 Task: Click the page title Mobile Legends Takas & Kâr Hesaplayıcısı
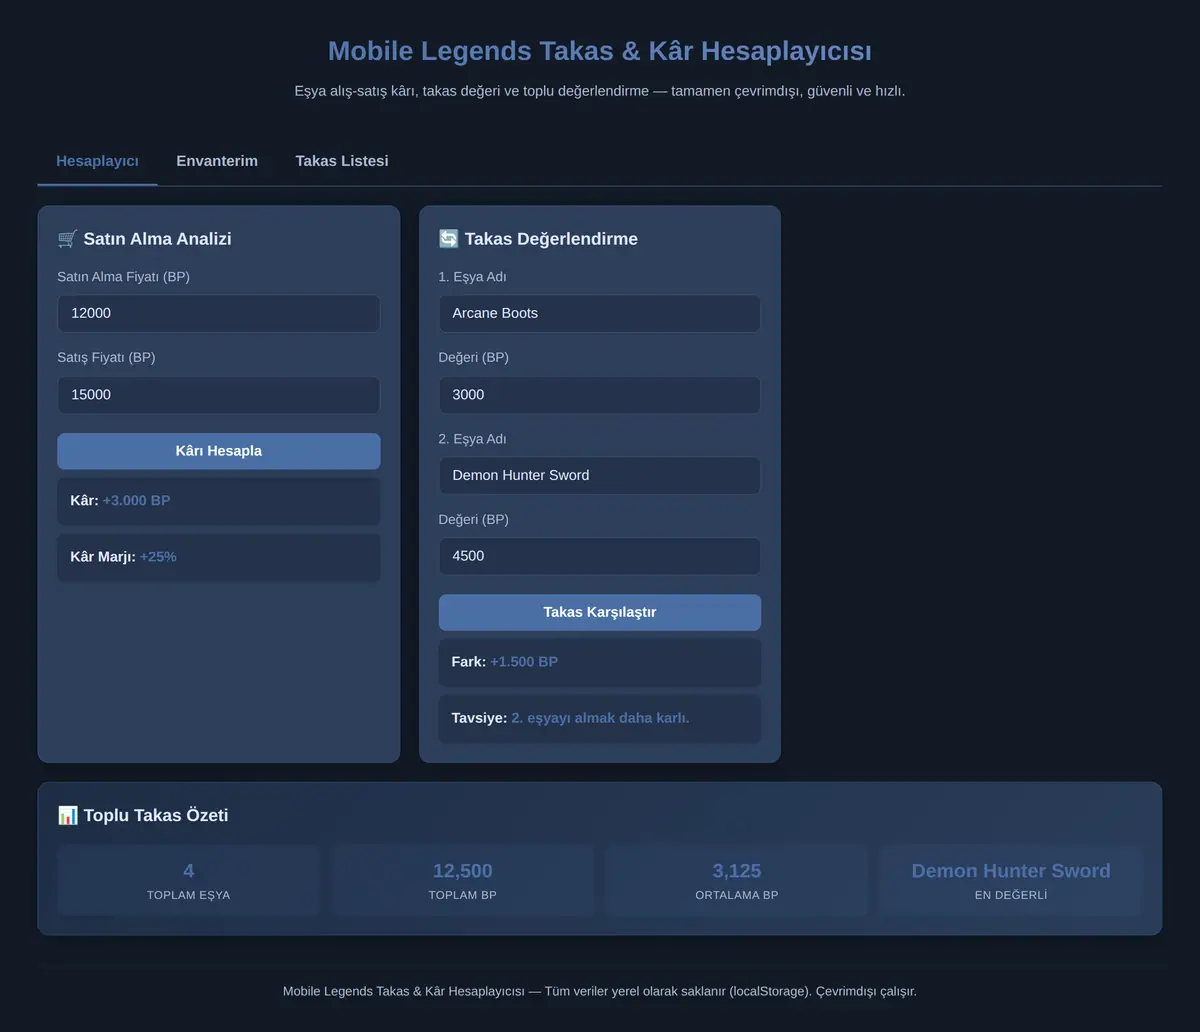(600, 51)
